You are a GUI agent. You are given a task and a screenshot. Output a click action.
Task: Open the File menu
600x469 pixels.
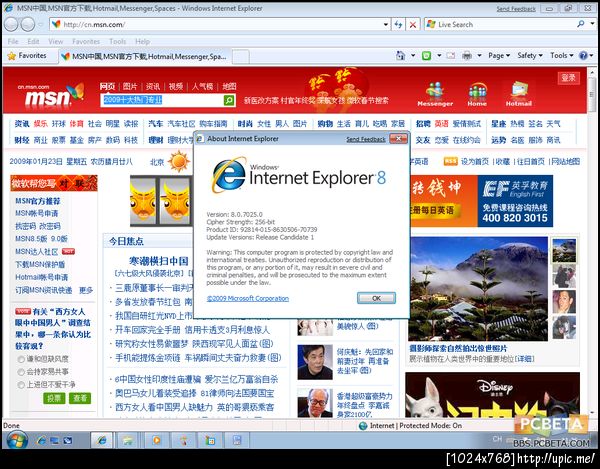(13, 41)
